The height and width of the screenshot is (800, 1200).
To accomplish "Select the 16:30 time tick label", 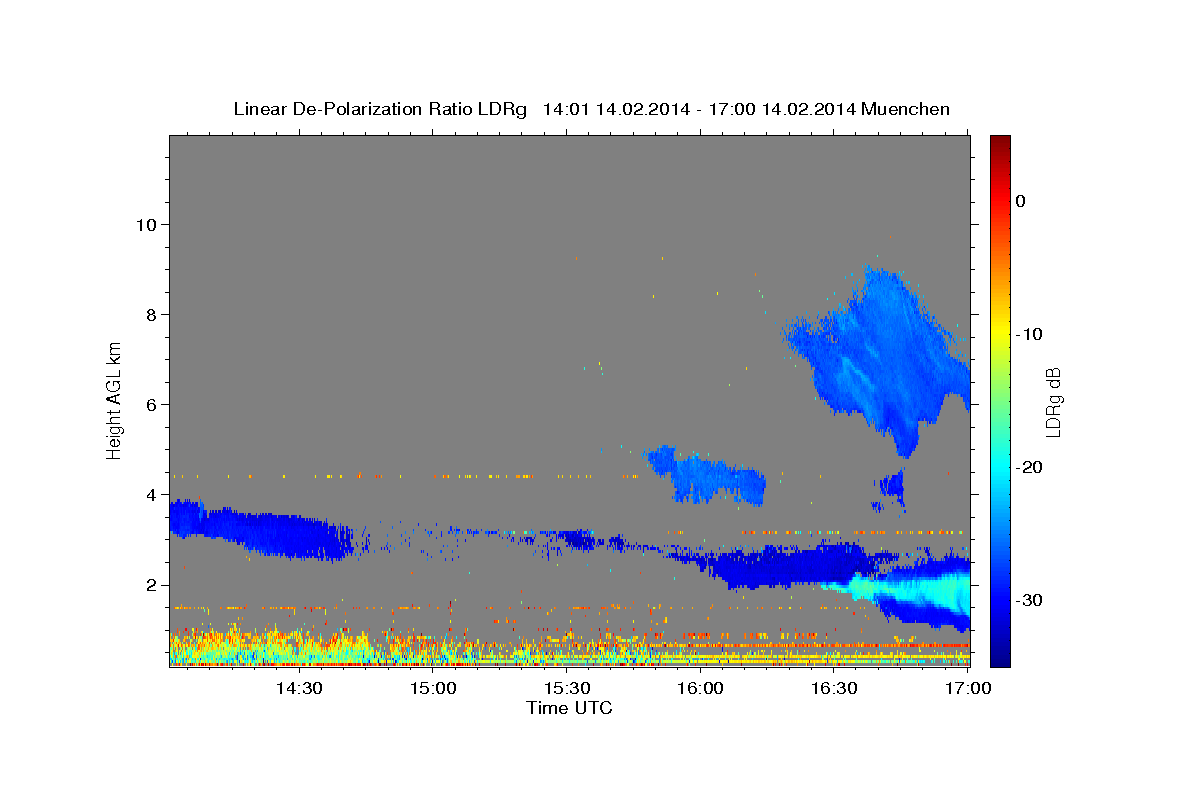I will pyautogui.click(x=834, y=689).
